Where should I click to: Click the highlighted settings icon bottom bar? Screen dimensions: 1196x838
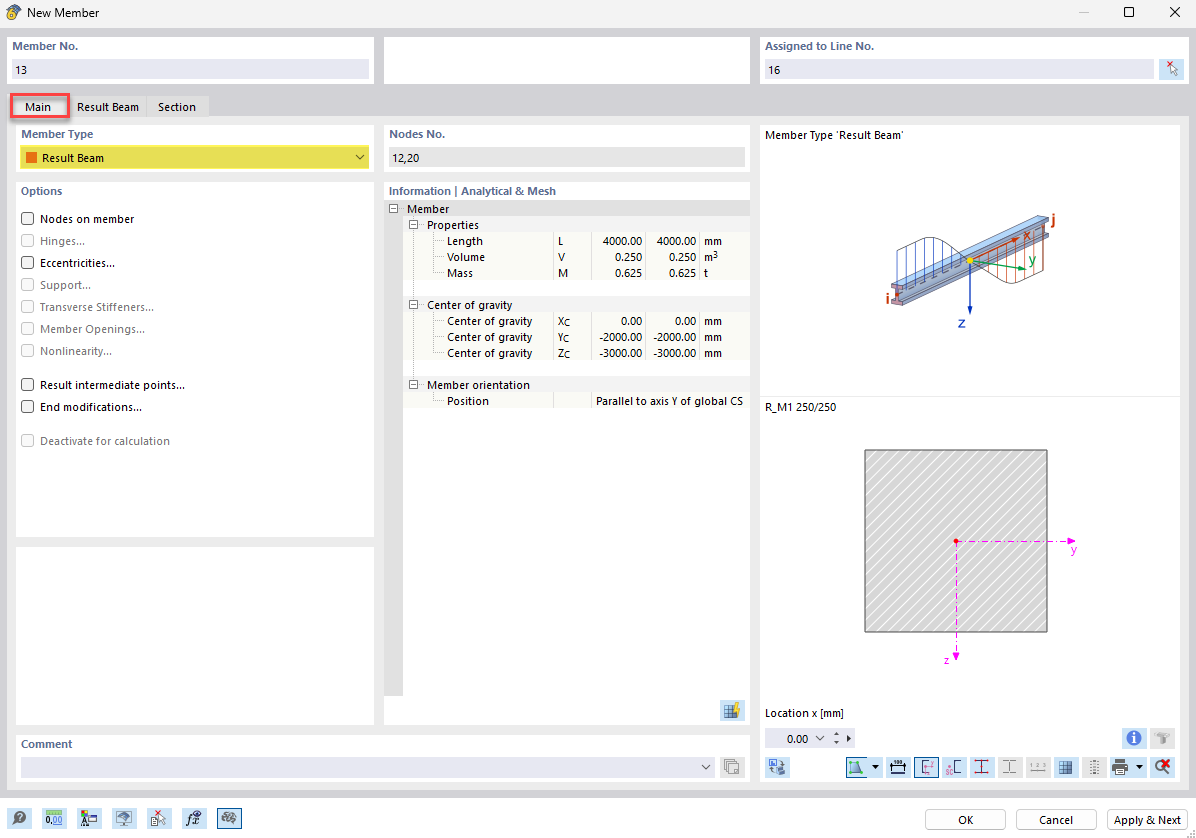(x=229, y=818)
